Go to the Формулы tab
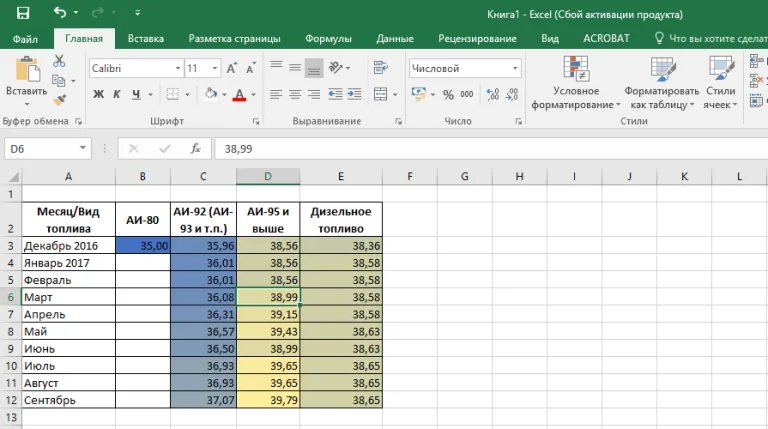The width and height of the screenshot is (768, 429). pyautogui.click(x=328, y=39)
